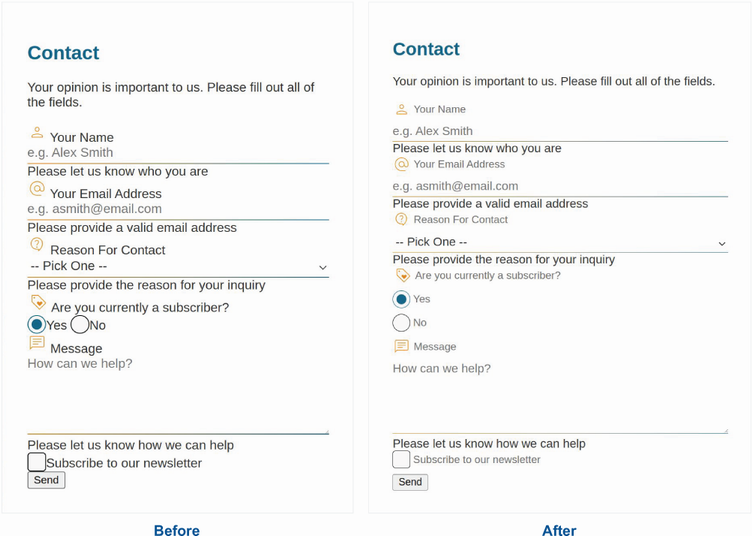Select the No radio button in Before form
Screen dimensions: 752x536
[x=80, y=324]
